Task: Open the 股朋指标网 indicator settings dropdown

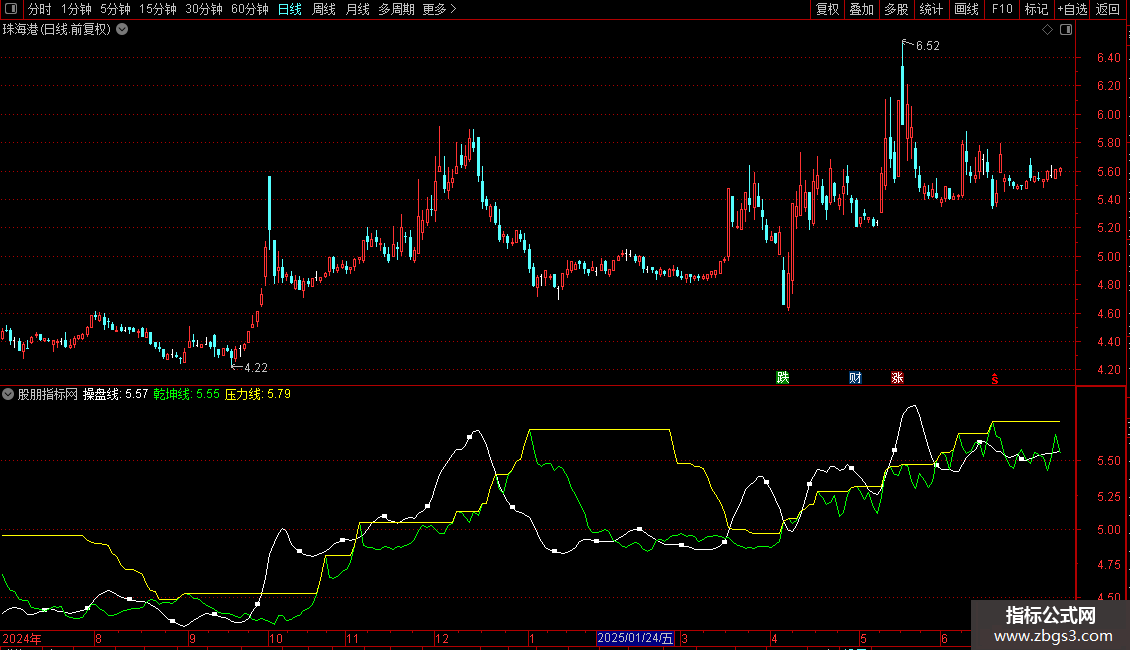Action: pos(8,394)
